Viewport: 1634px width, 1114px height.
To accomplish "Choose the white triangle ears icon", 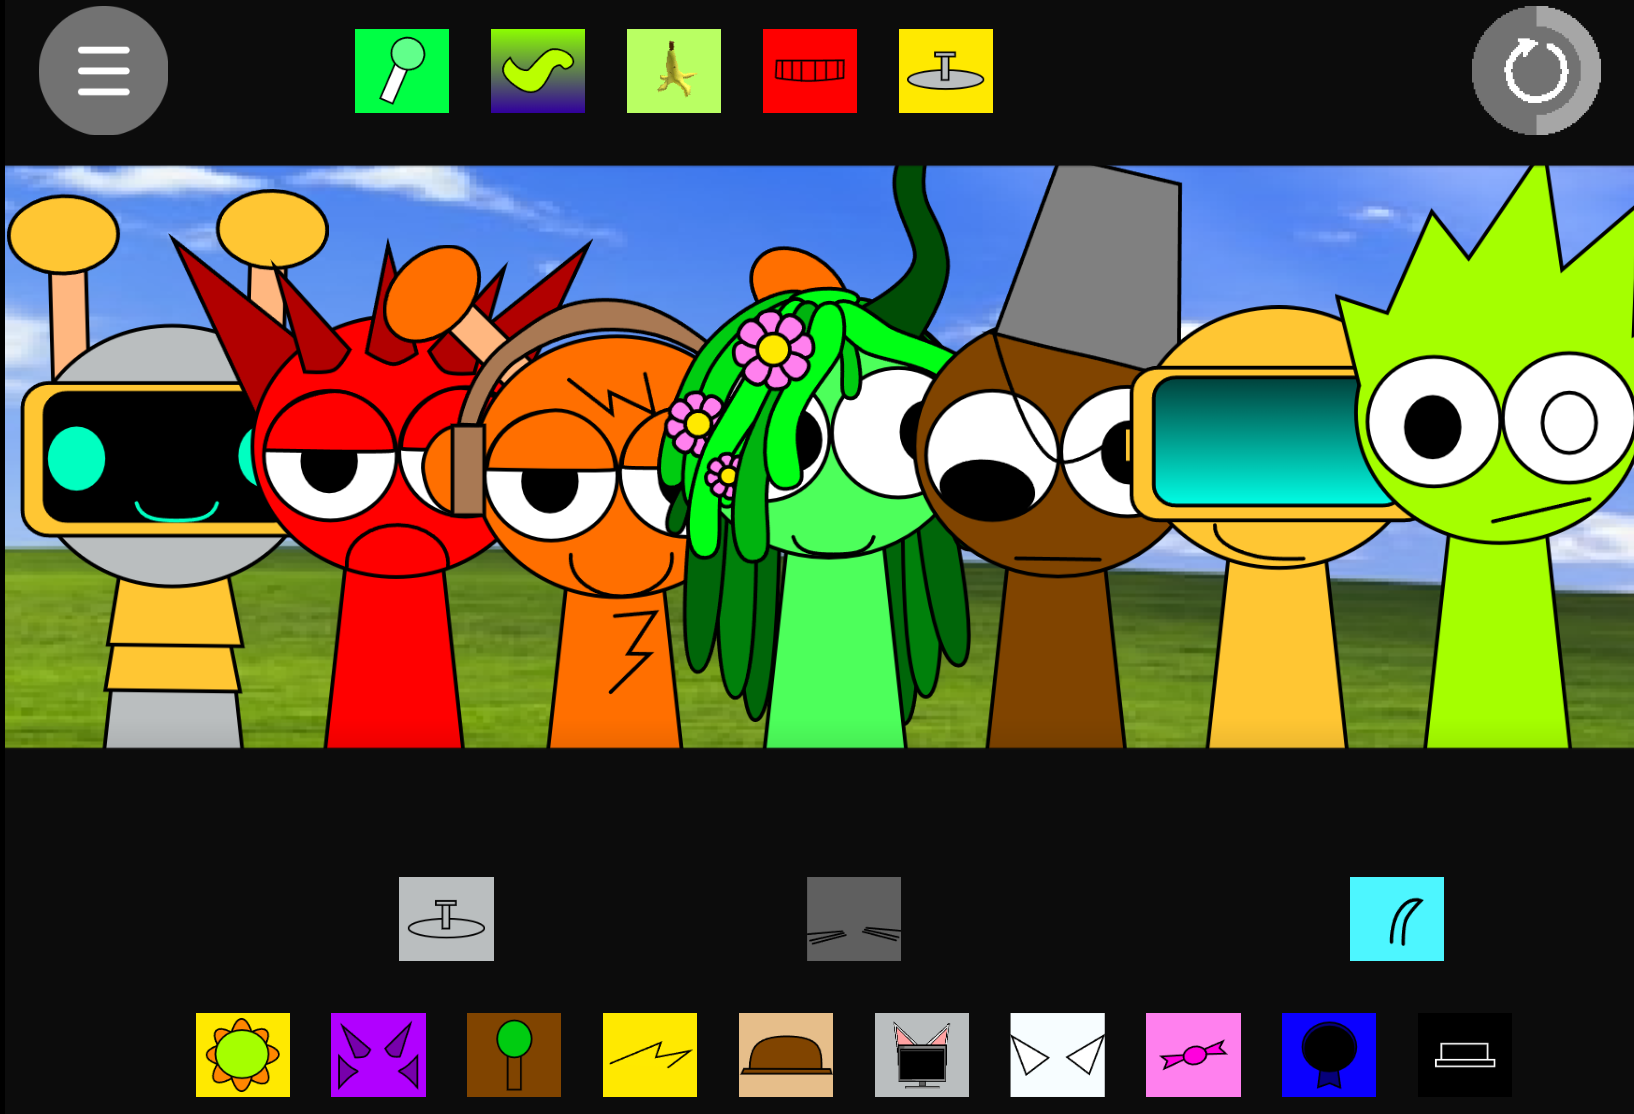I will tap(1058, 1055).
